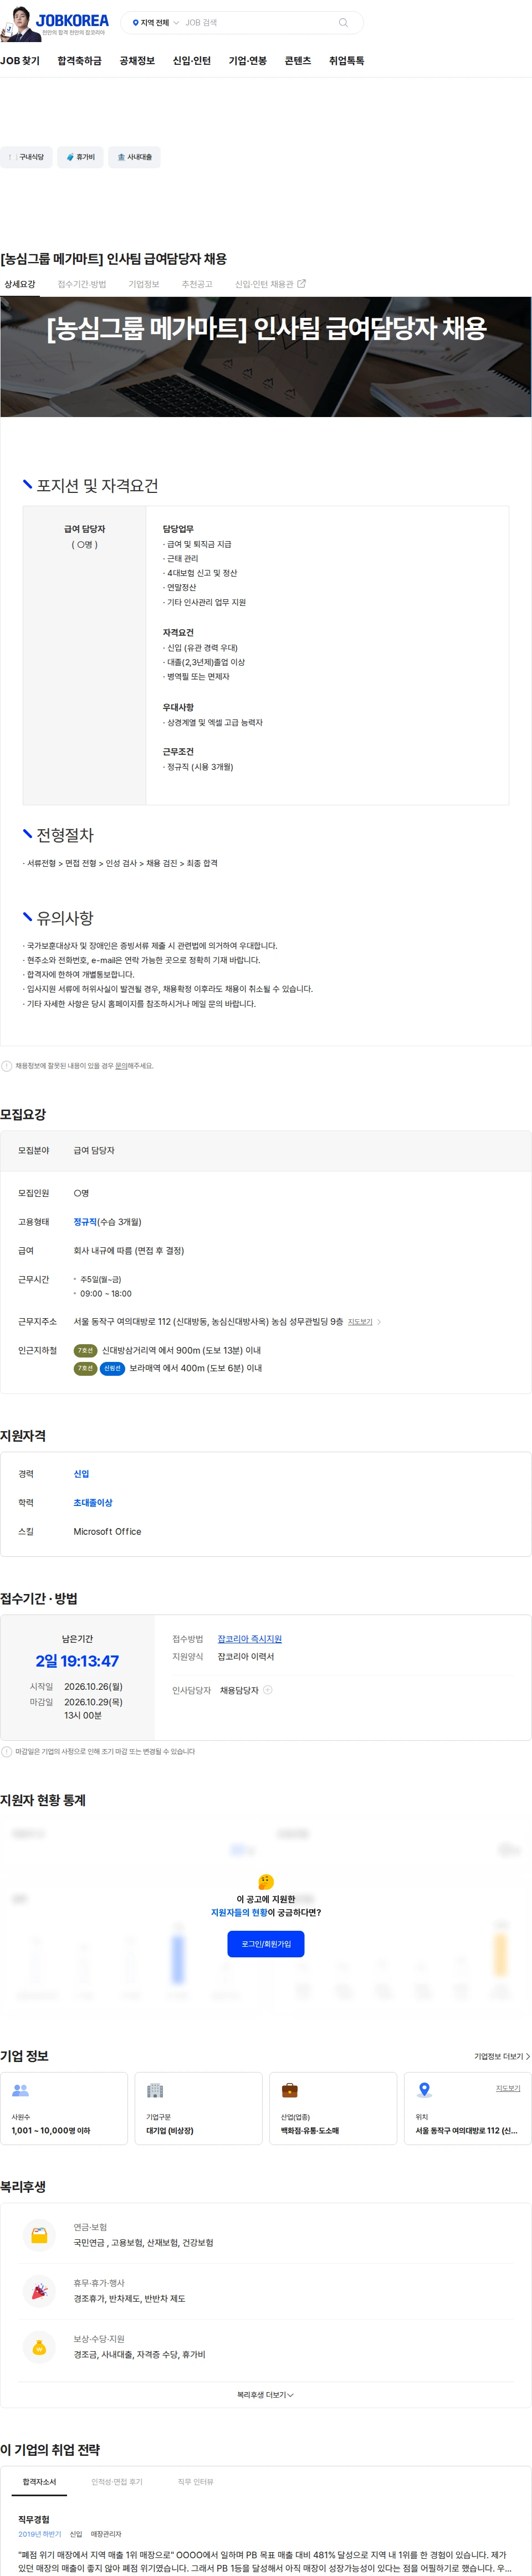Click the 매장관리자 tag text
Screen dimensions: 532x2576
coord(106,2534)
